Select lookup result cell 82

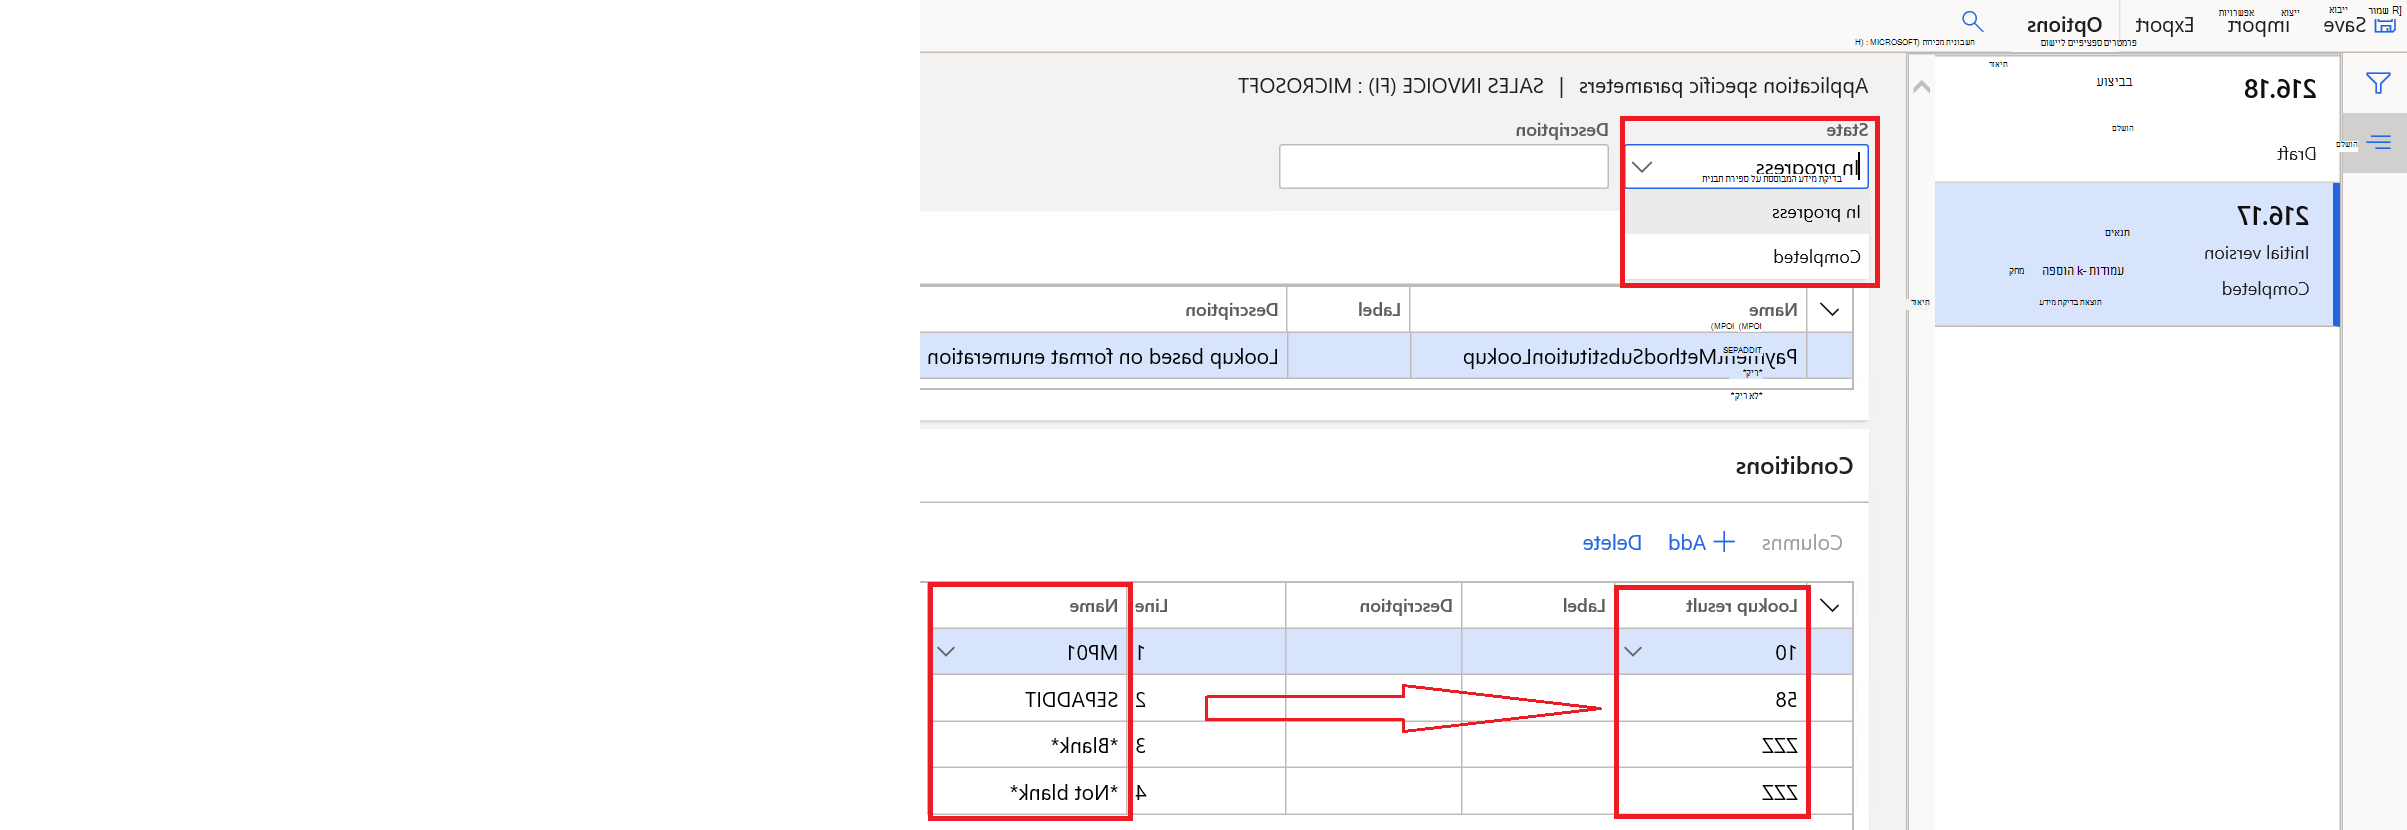point(1711,699)
